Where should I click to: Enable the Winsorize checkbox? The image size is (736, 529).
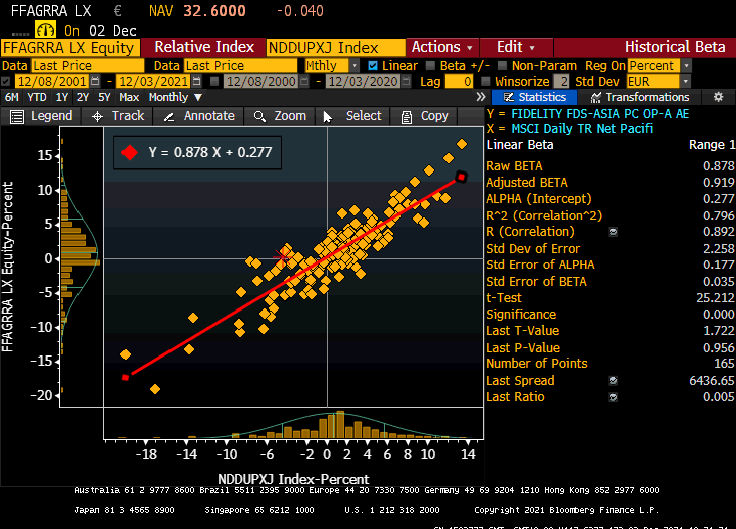pyautogui.click(x=486, y=81)
